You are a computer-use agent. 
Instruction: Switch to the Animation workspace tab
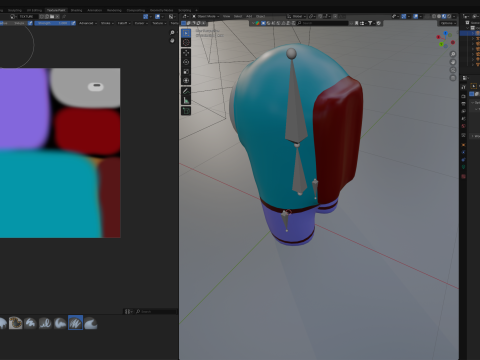point(95,10)
